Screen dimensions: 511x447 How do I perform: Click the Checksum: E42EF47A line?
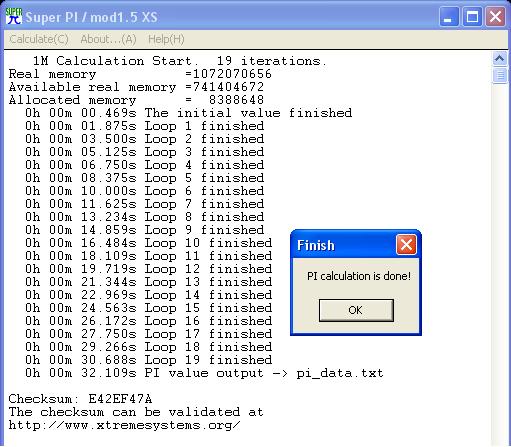coord(80,399)
